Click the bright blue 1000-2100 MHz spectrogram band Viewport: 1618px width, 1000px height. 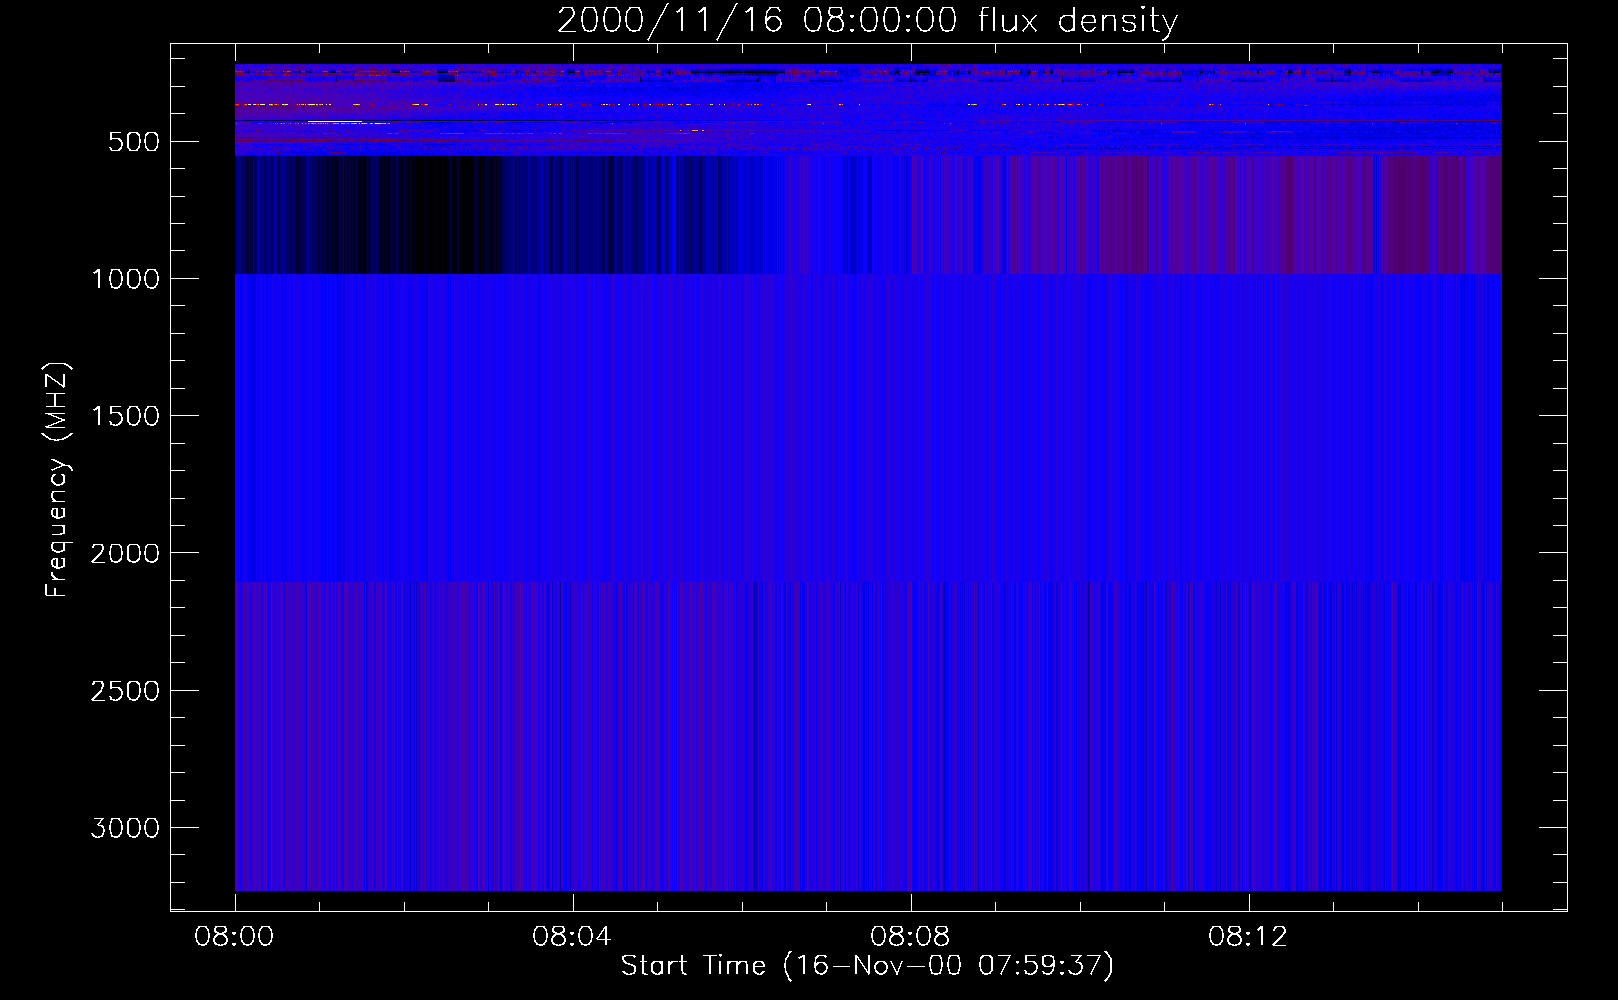point(868,428)
